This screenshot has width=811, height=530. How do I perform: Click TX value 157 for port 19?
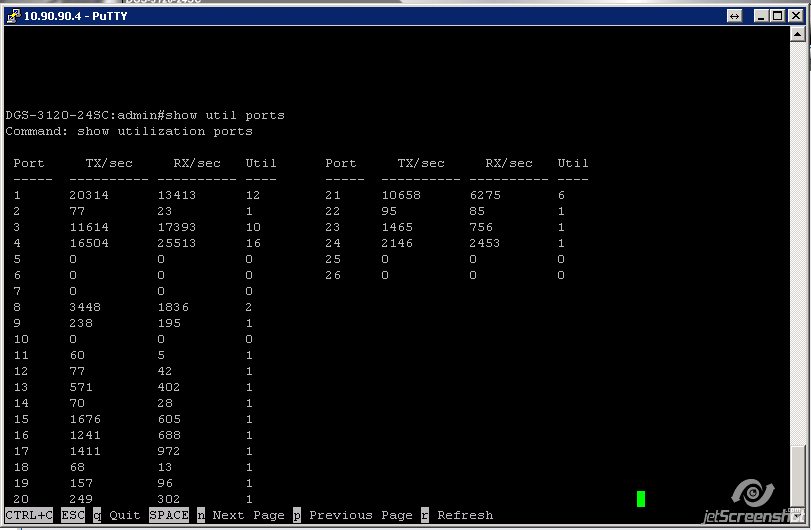[x=81, y=483]
